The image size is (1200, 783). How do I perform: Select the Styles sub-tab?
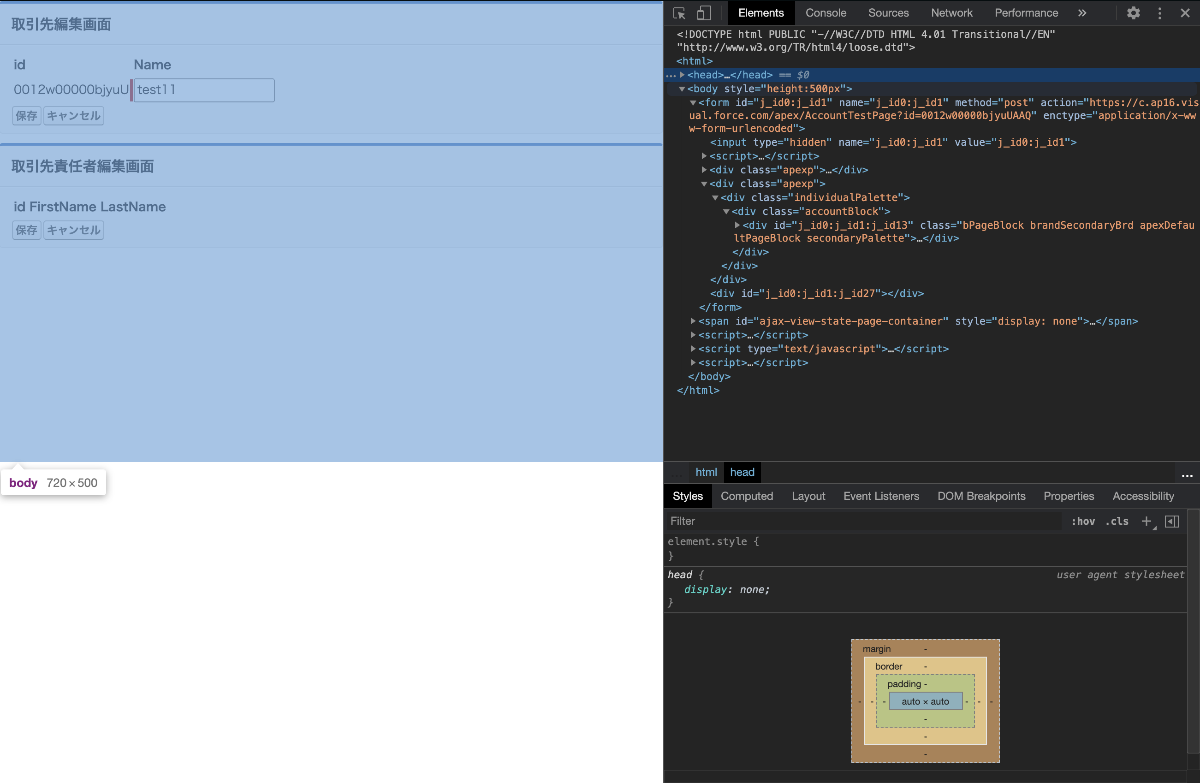(688, 496)
